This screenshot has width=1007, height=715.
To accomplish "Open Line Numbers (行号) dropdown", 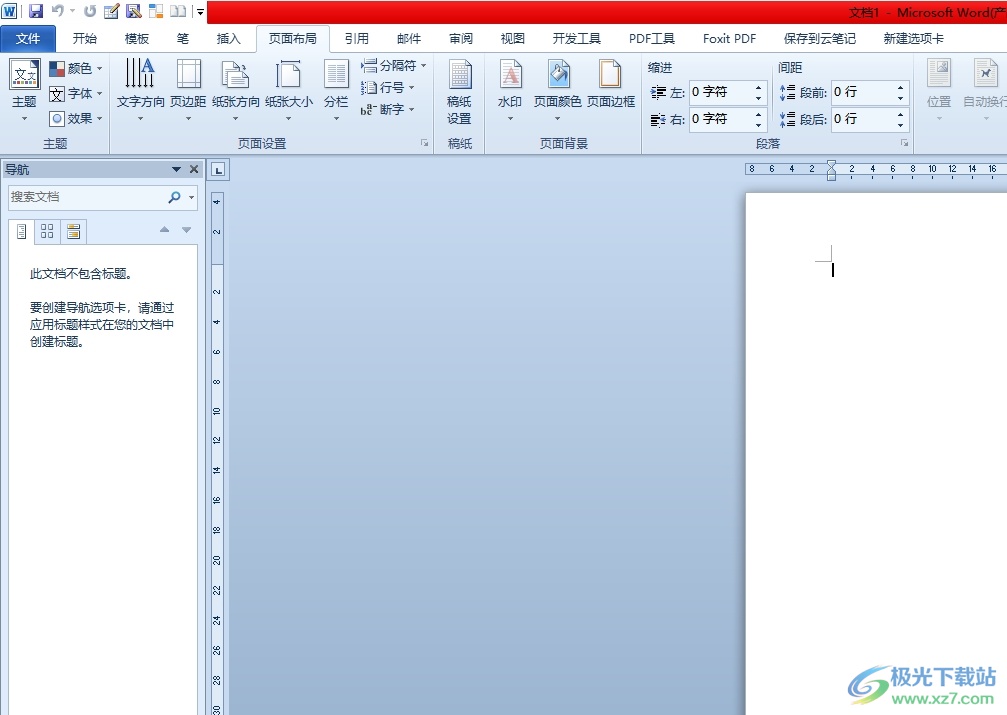I will (x=387, y=87).
